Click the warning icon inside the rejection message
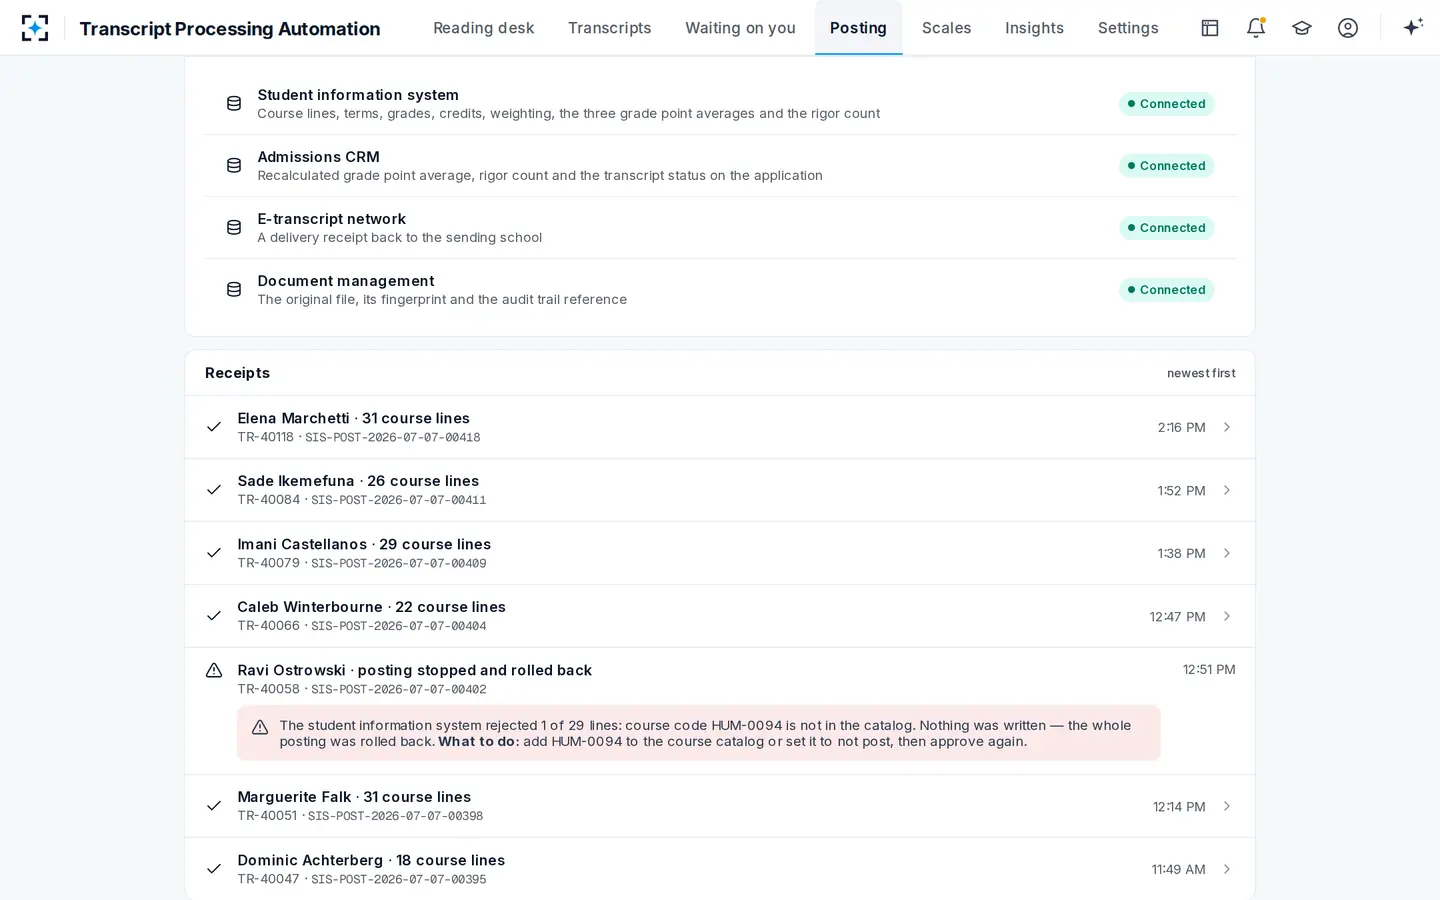Viewport: 1440px width, 900px height. tap(260, 727)
